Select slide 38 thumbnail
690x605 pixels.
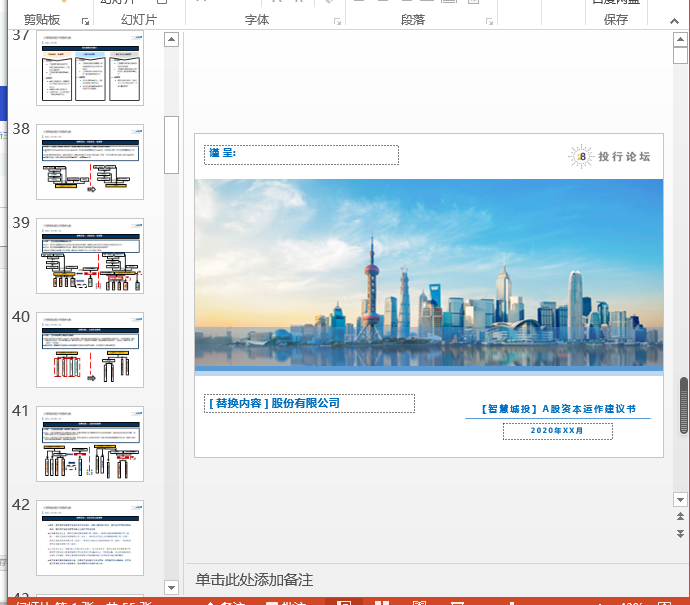click(x=90, y=162)
